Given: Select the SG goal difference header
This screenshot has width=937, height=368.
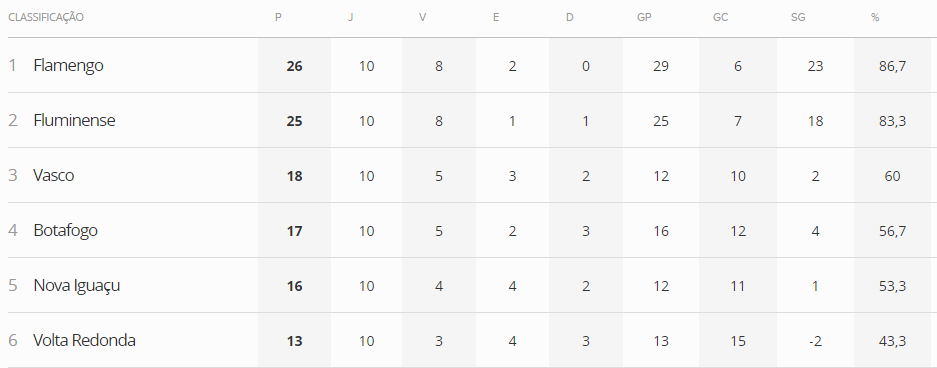Looking at the screenshot, I should tap(798, 17).
